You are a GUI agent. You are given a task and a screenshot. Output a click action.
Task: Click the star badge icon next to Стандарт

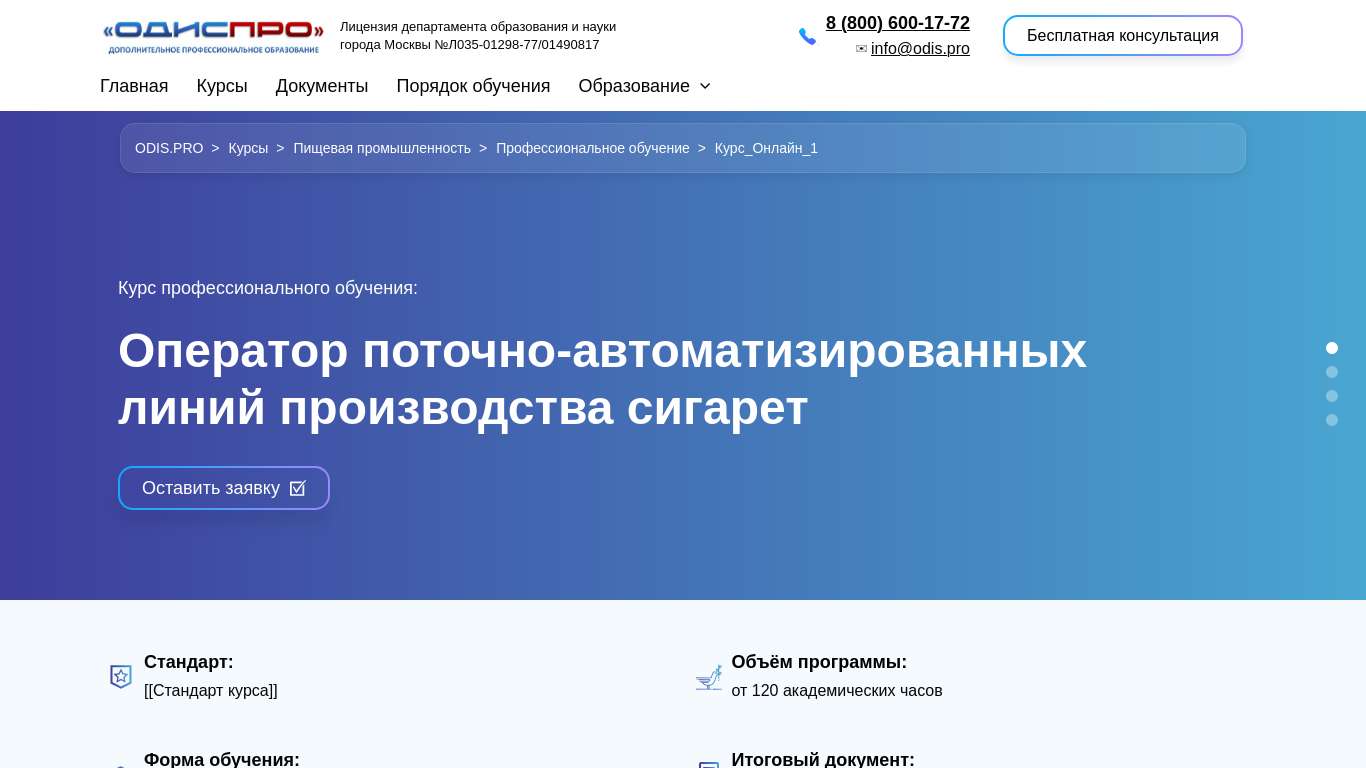pos(121,677)
